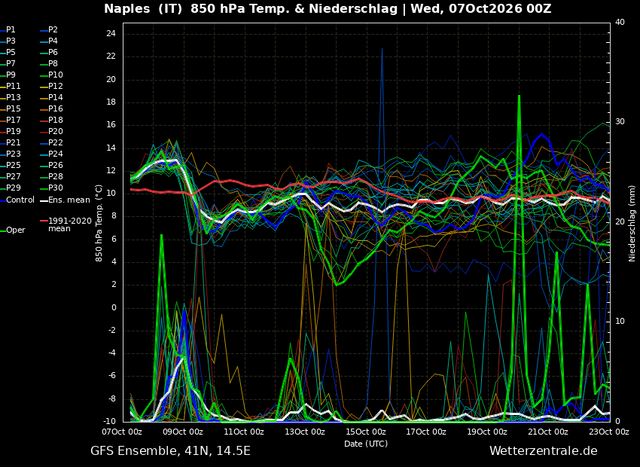Screen dimensions: 640x467
Task: Click legend label P3
Action: [11, 41]
